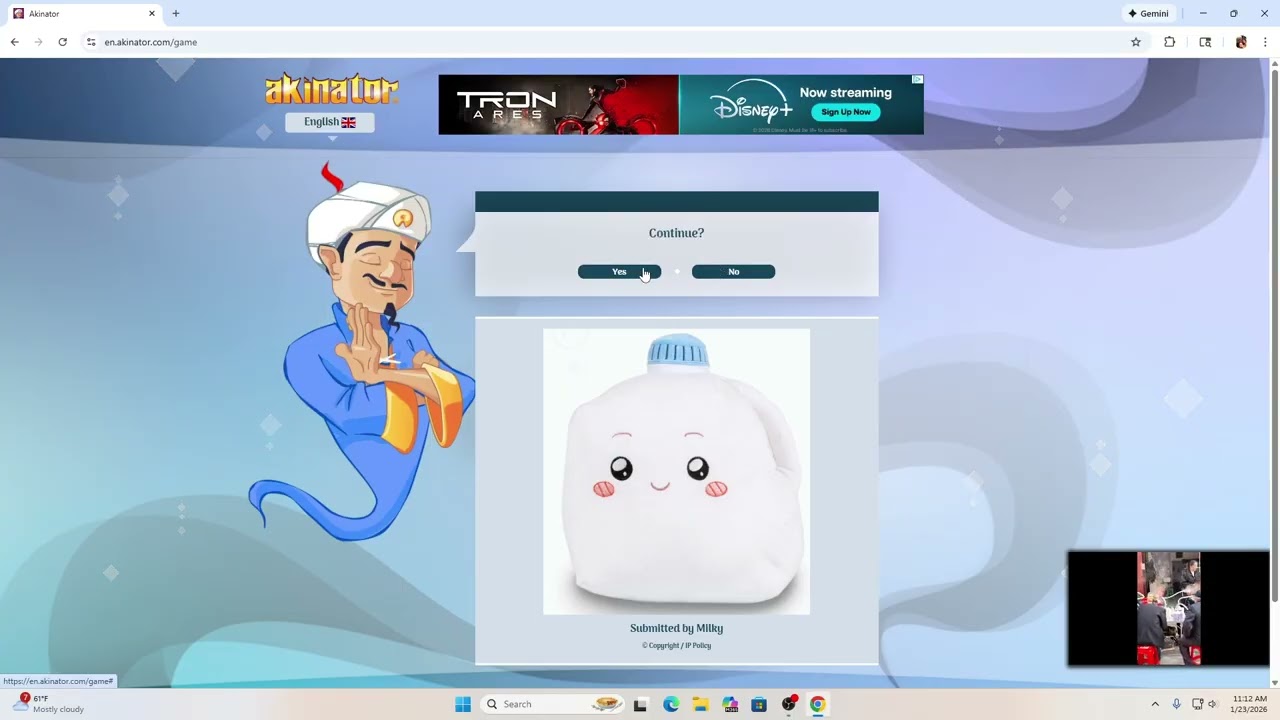1280x720 pixels.
Task: Open the Chrome tab search side panel icon
Action: [x=1205, y=42]
